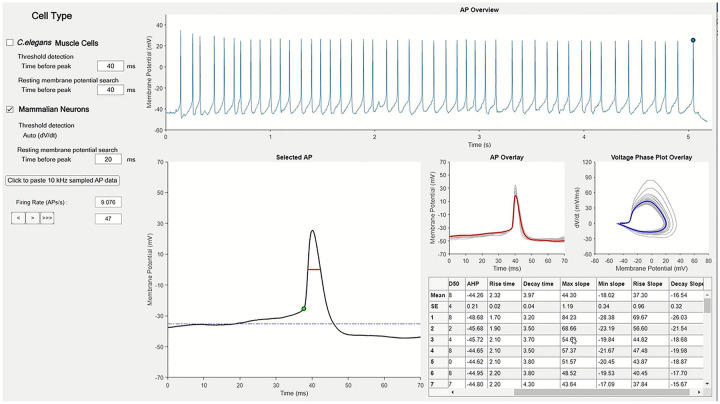Click the Rise time column header

coord(504,284)
